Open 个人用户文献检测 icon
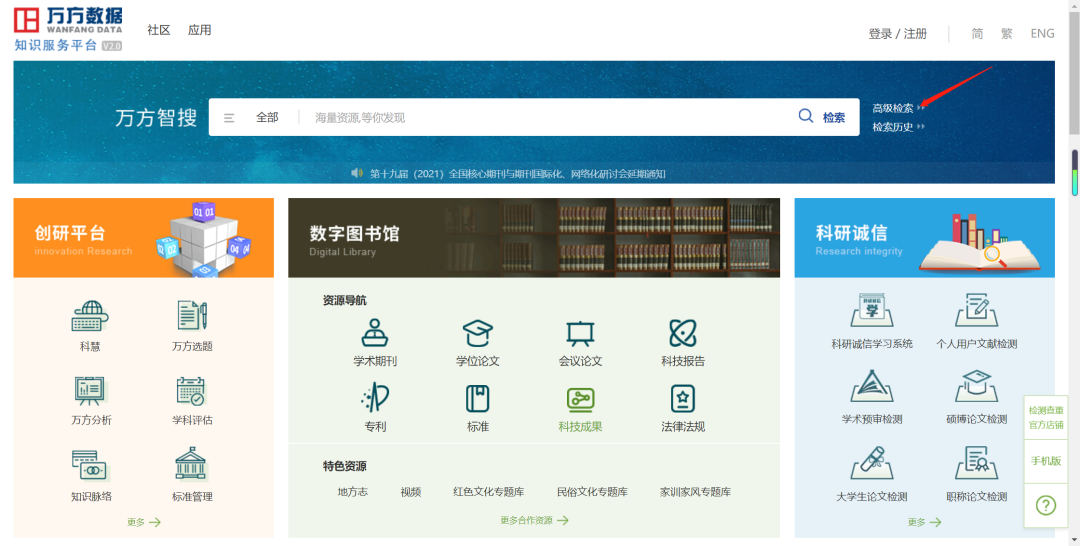Screen dimensions: 1080x546 click(977, 311)
